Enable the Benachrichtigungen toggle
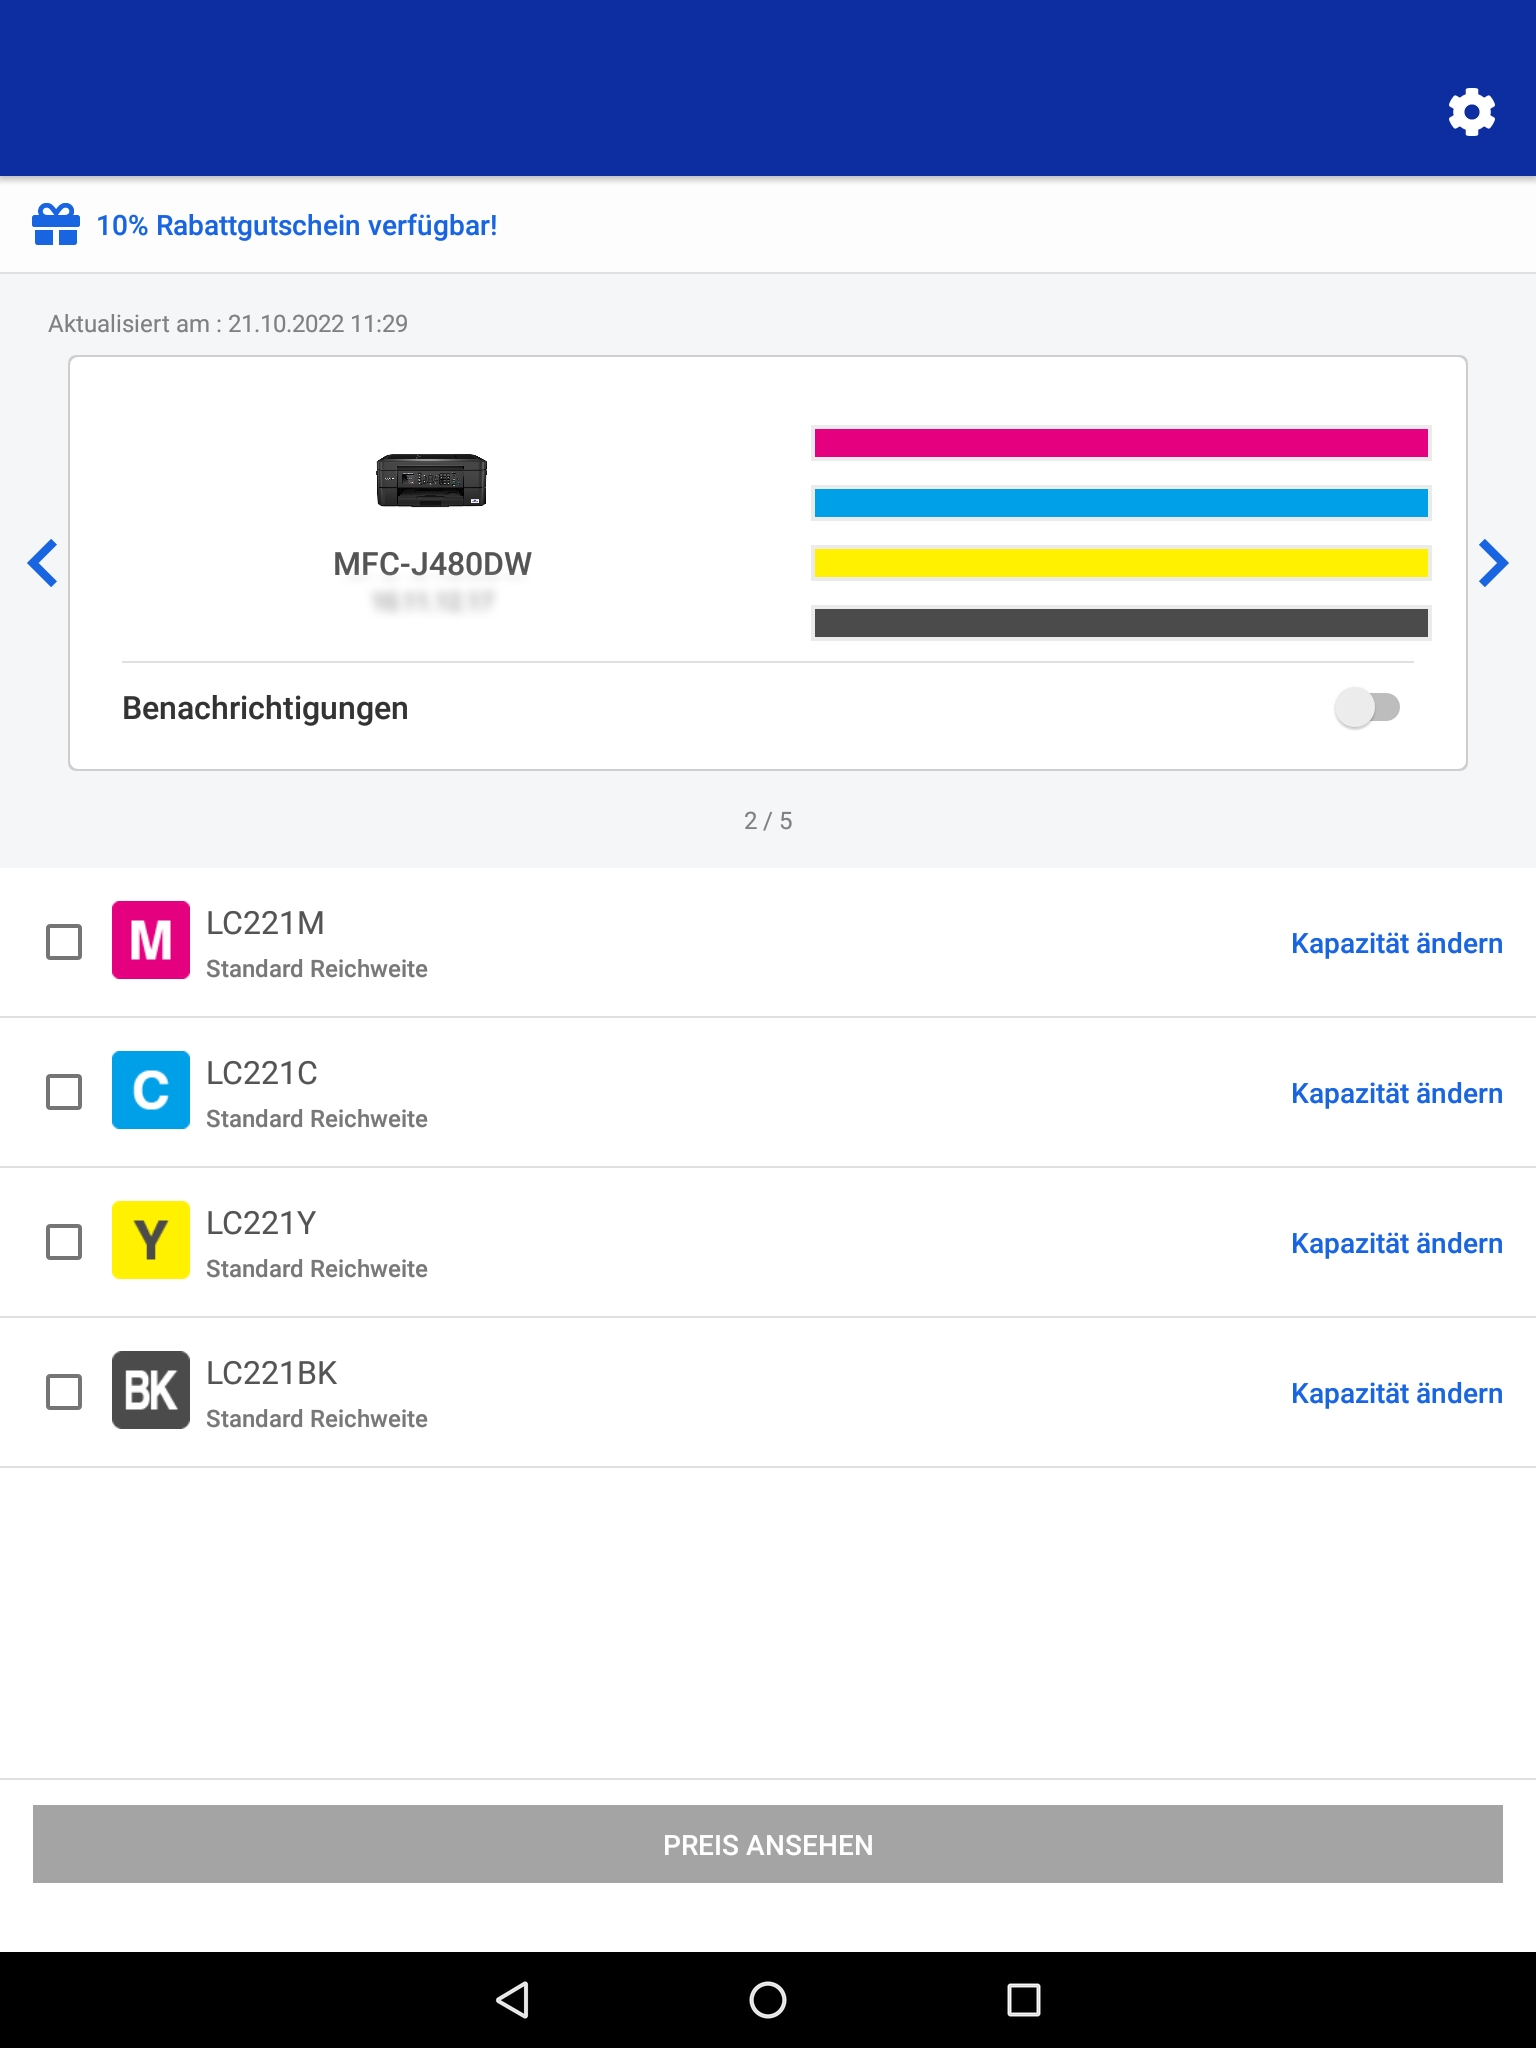Image resolution: width=1536 pixels, height=2048 pixels. [x=1367, y=708]
